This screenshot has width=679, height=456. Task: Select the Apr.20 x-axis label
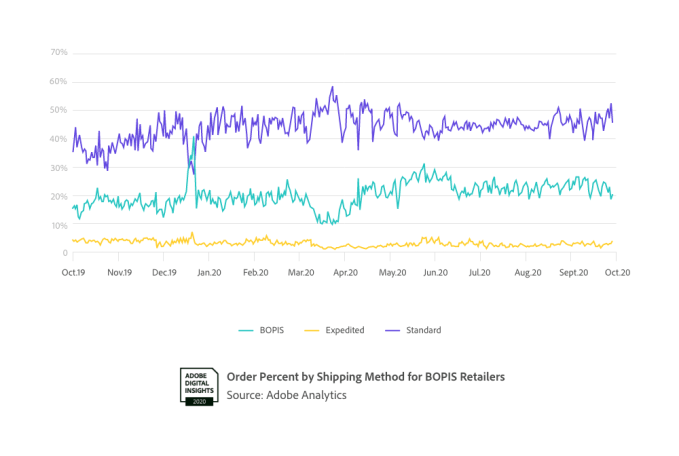pos(346,272)
